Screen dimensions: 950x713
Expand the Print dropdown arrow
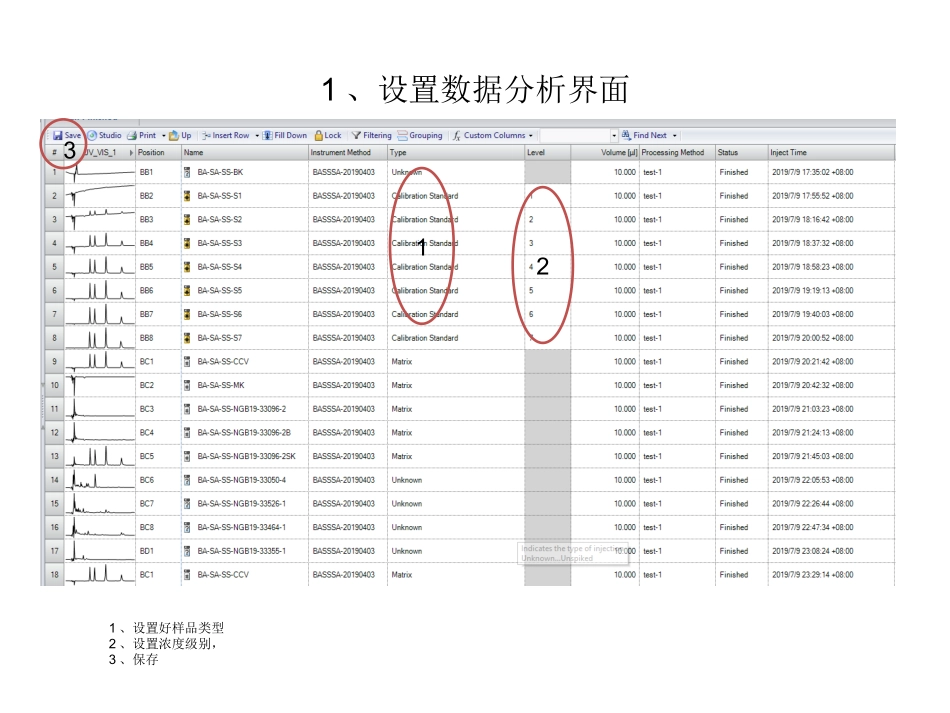(164, 136)
